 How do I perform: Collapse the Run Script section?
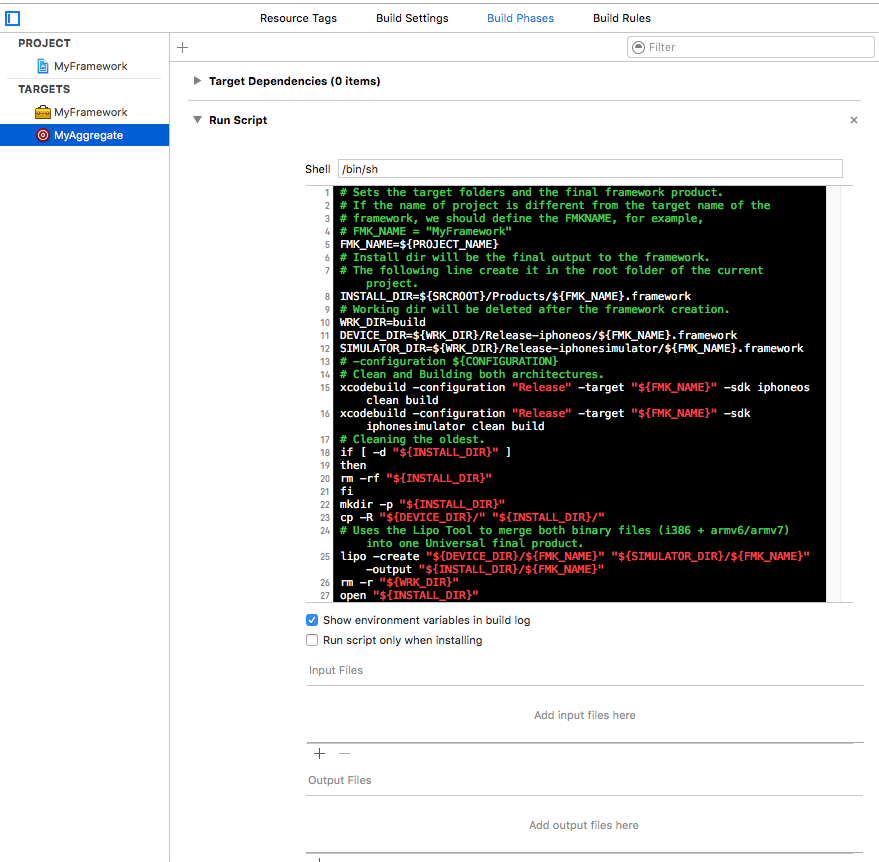(x=197, y=119)
